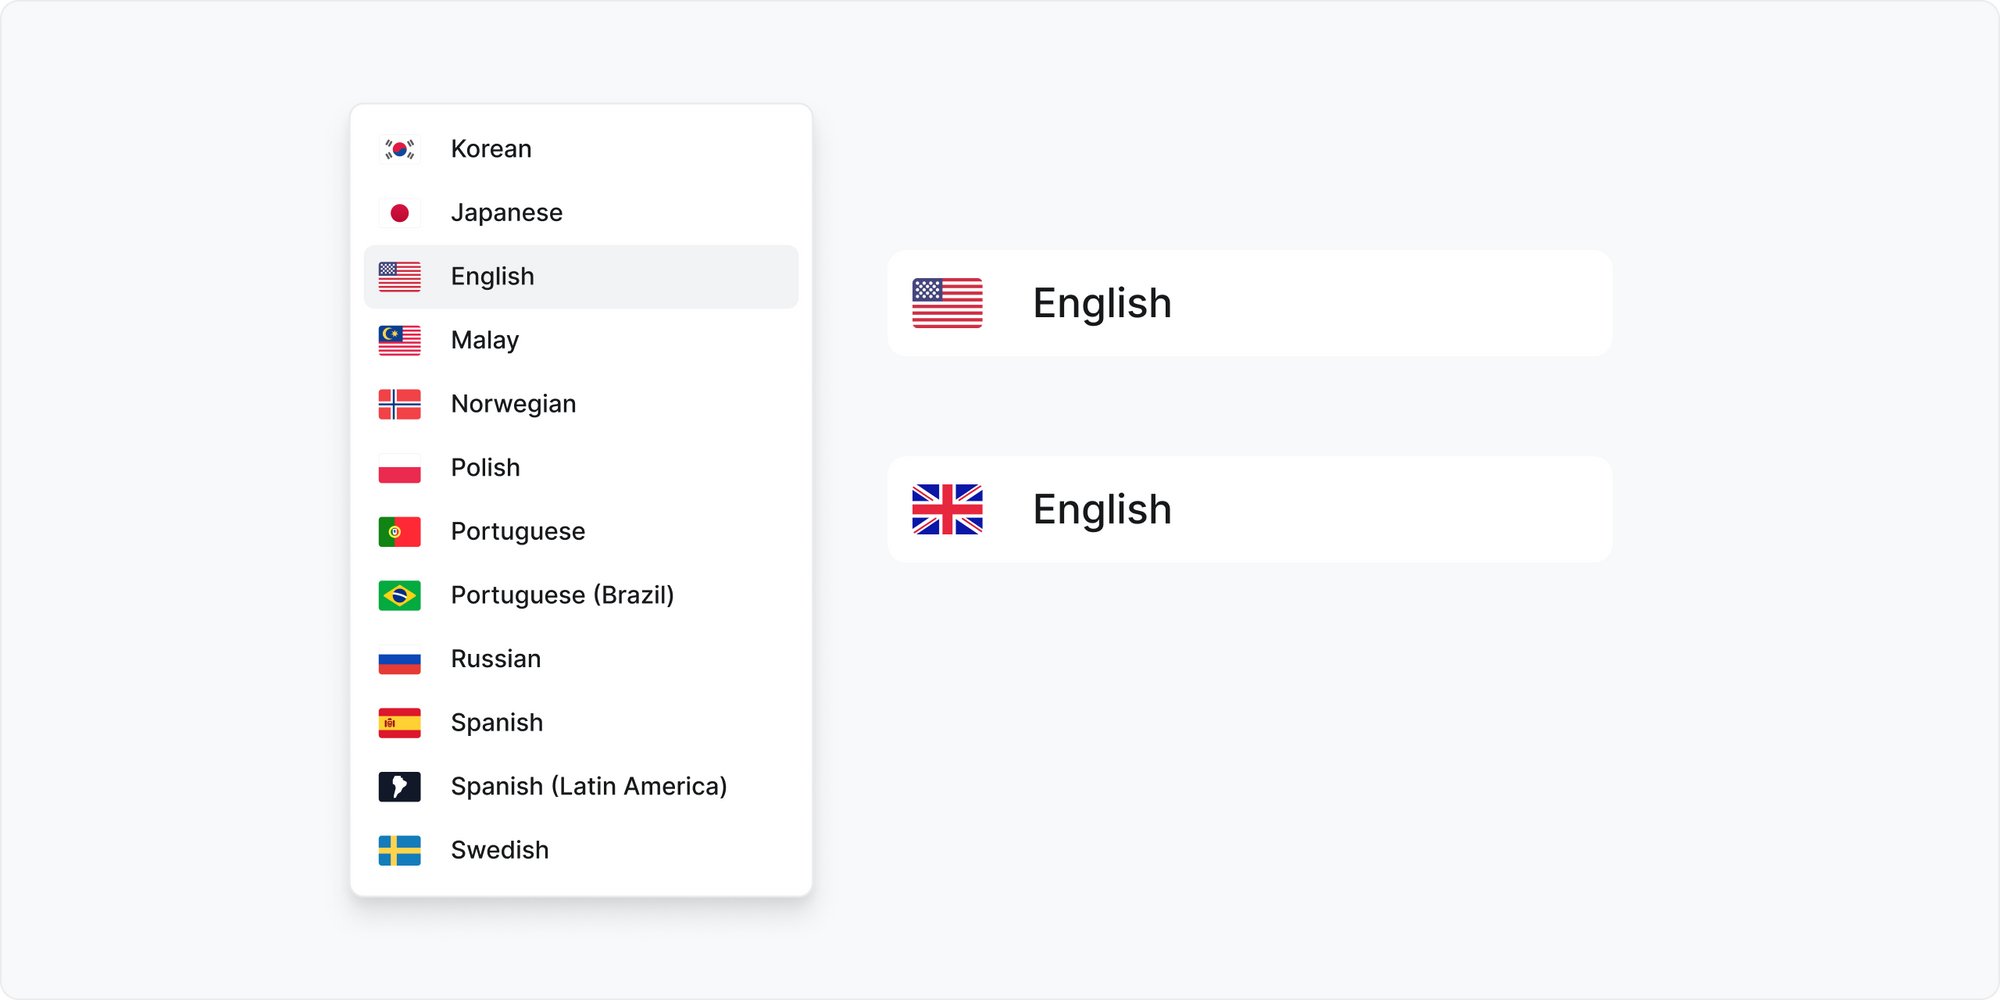
Task: Click the Spain flag icon
Action: click(x=399, y=723)
